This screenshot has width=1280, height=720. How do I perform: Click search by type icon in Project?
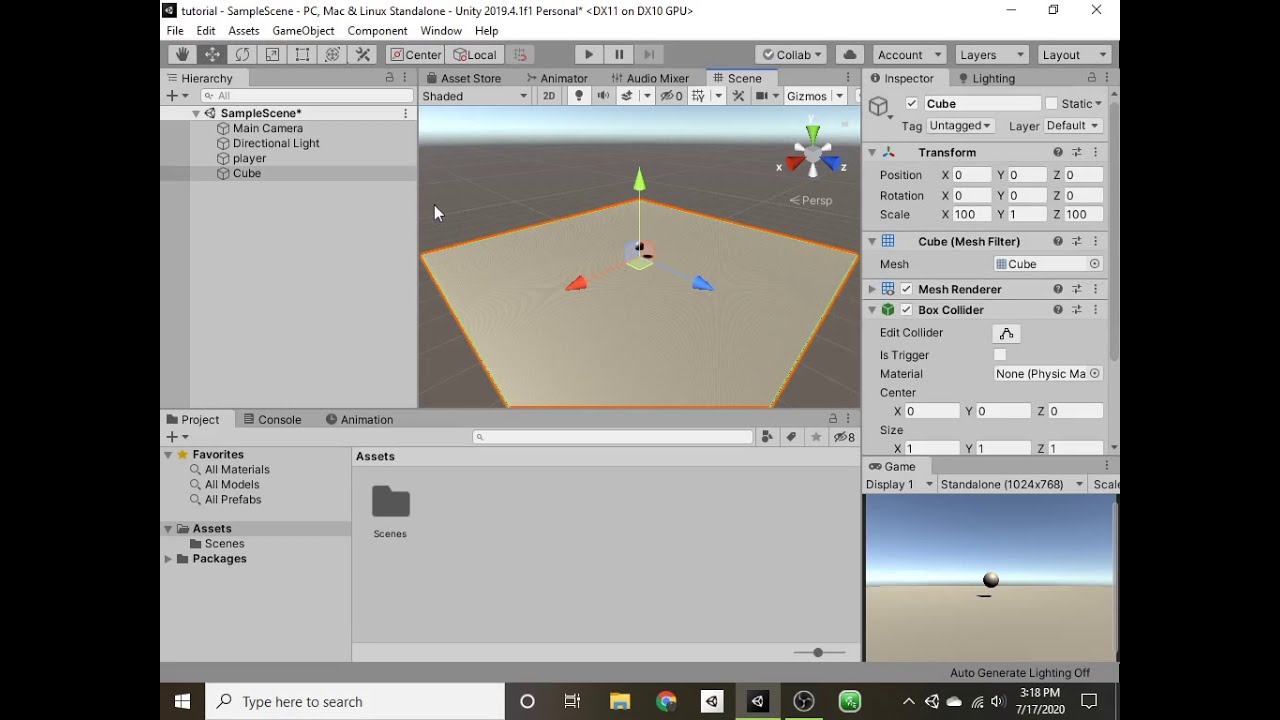point(767,437)
